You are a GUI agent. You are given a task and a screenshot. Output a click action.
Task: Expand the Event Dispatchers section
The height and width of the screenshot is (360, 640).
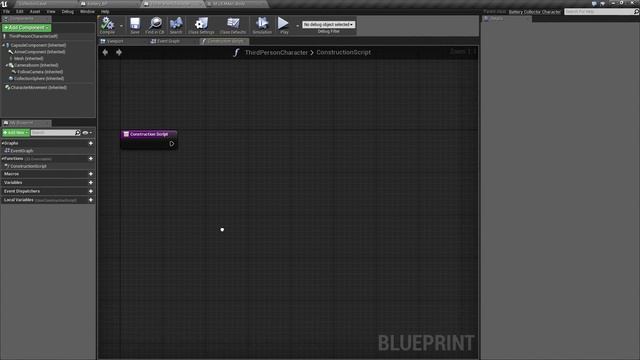click(22, 191)
